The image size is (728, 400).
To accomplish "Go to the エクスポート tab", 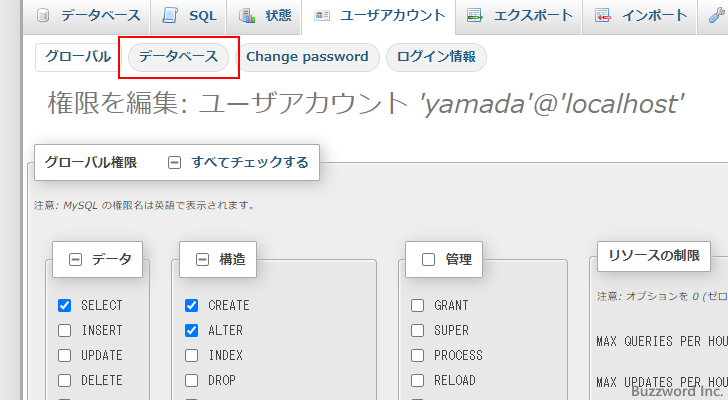I will point(519,16).
